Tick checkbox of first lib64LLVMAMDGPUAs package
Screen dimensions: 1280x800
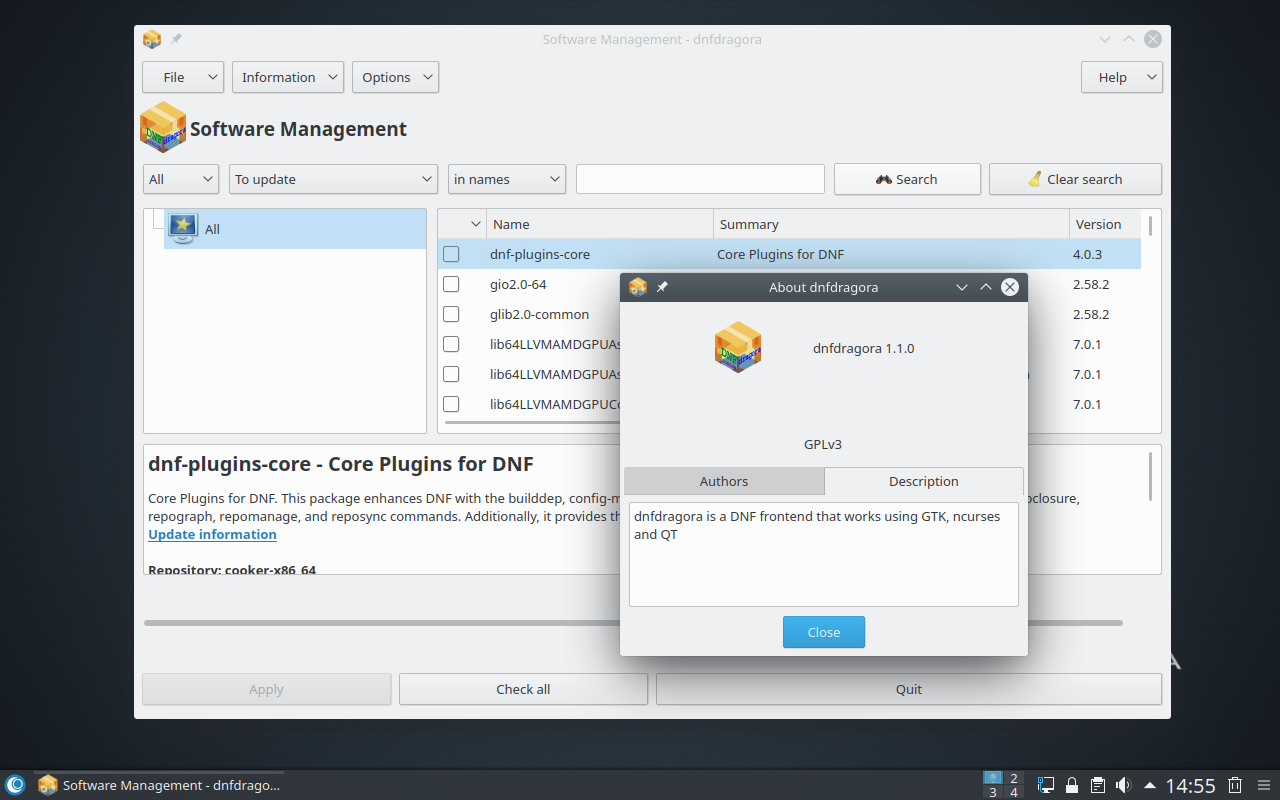click(451, 344)
